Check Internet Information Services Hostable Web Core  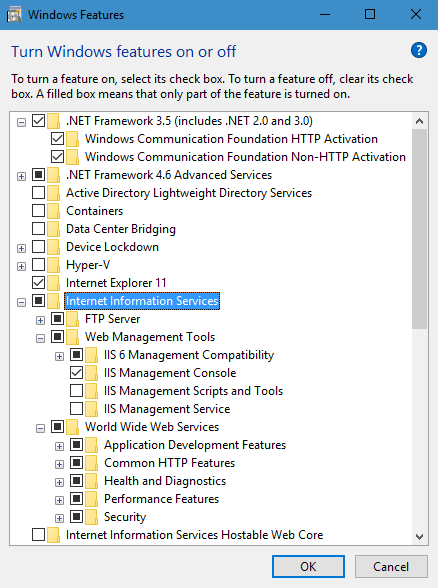38,535
